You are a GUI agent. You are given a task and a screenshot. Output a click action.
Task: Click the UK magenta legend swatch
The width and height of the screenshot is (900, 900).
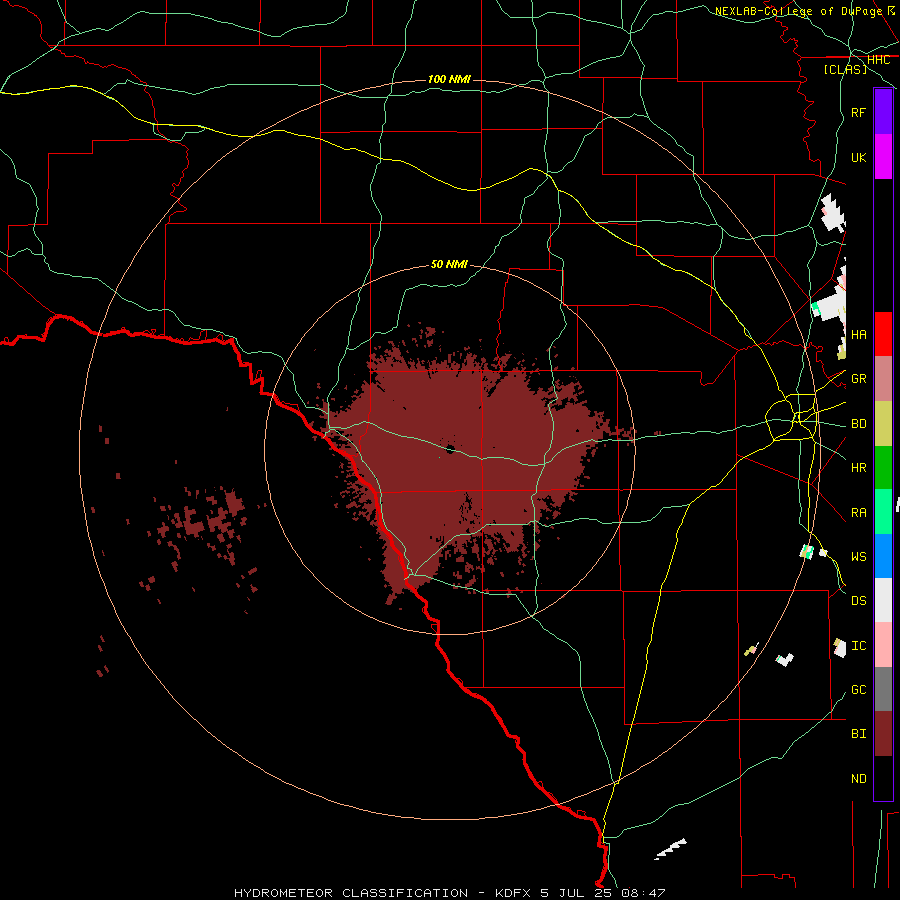pos(883,157)
